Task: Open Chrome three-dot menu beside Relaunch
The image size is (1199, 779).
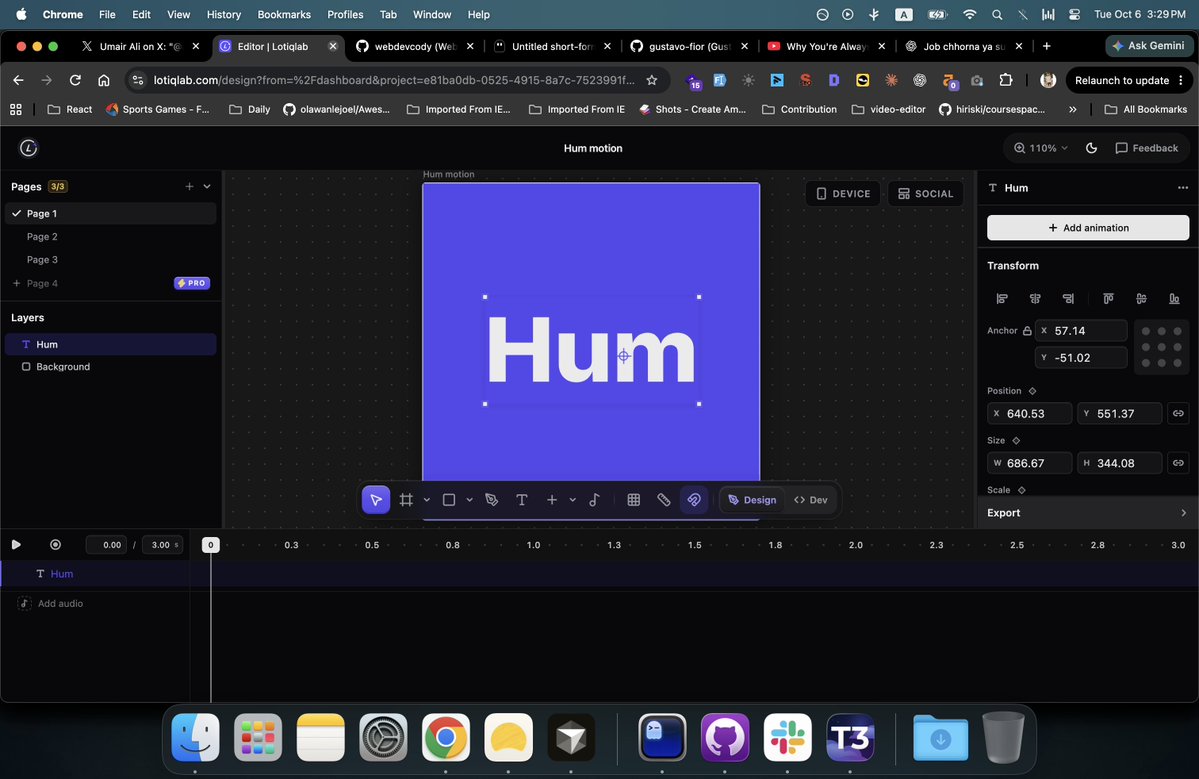Action: pos(1181,80)
